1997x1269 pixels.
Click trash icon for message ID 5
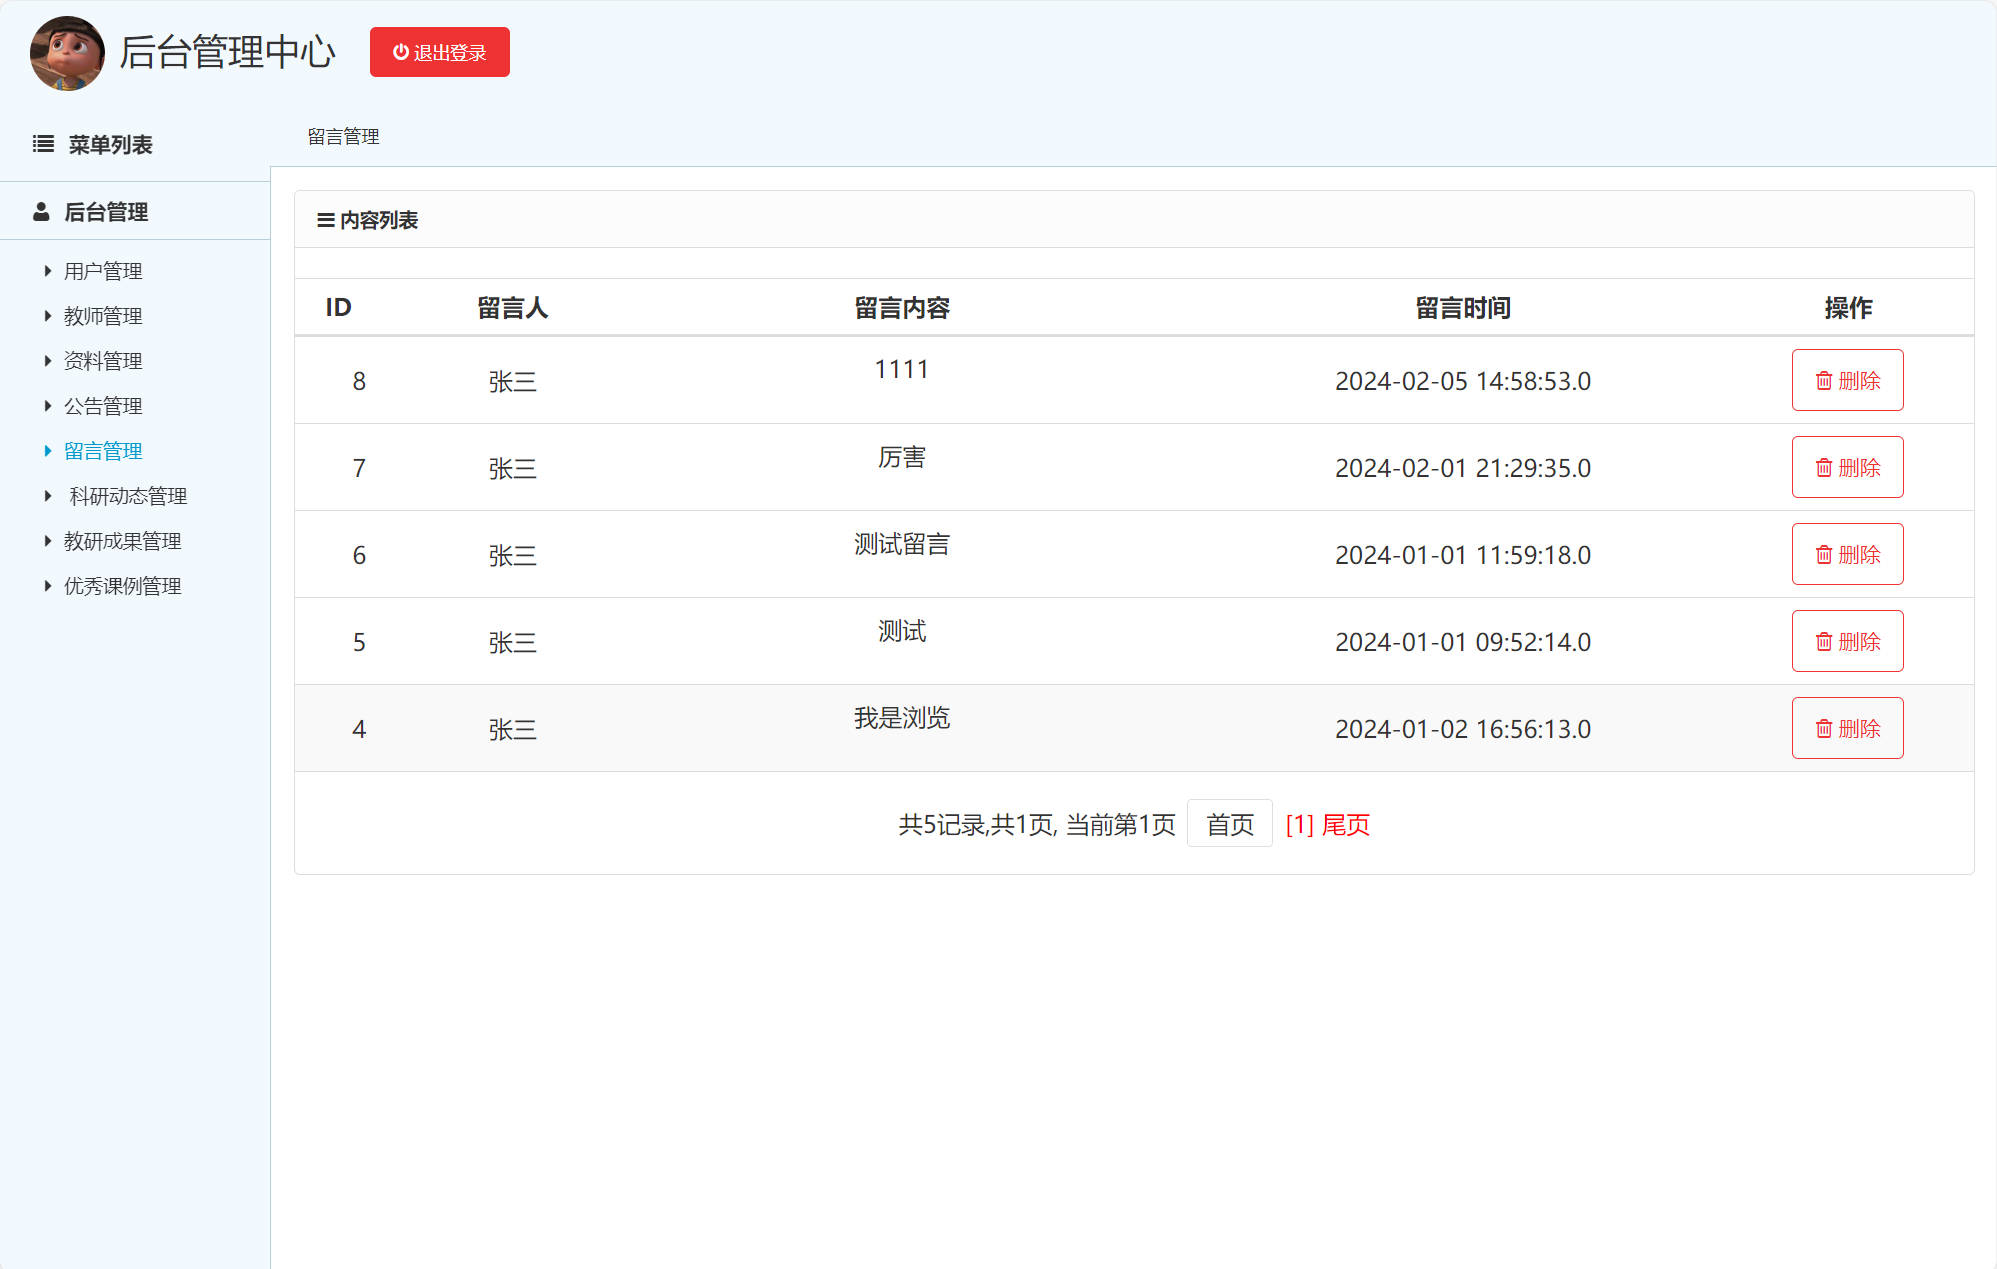click(x=1823, y=642)
